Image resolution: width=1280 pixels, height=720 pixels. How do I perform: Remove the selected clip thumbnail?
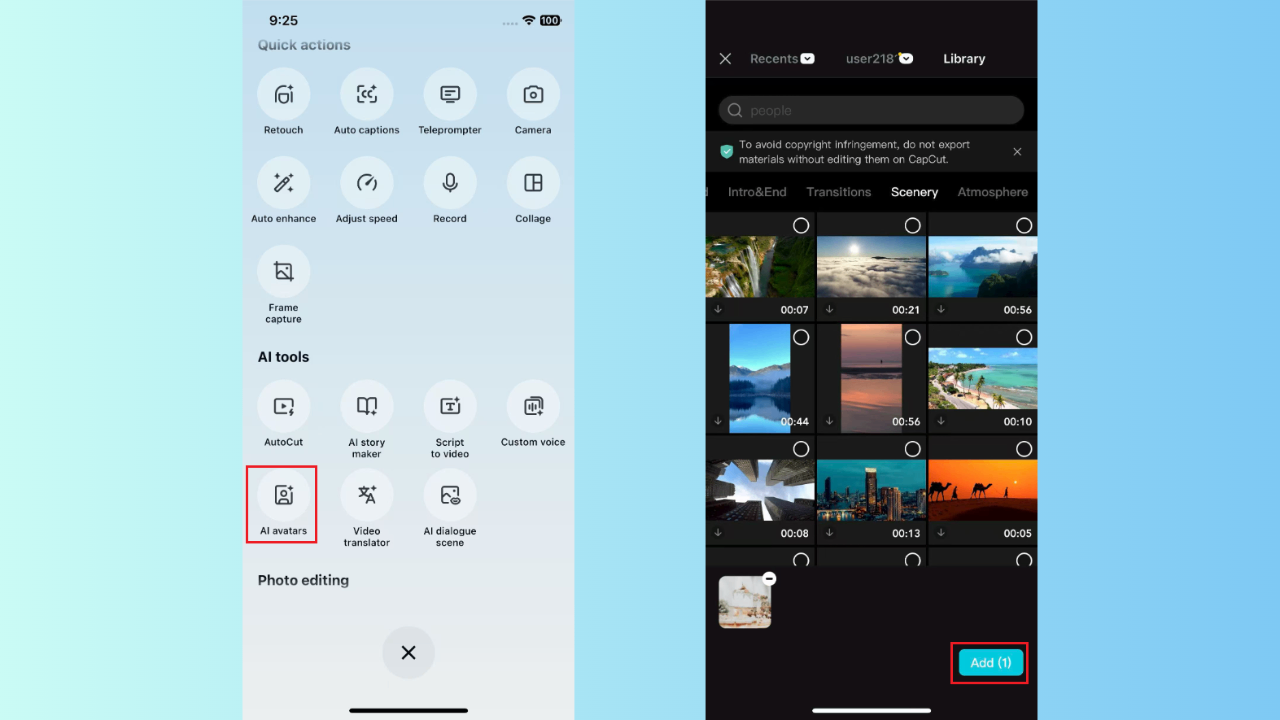tap(769, 578)
